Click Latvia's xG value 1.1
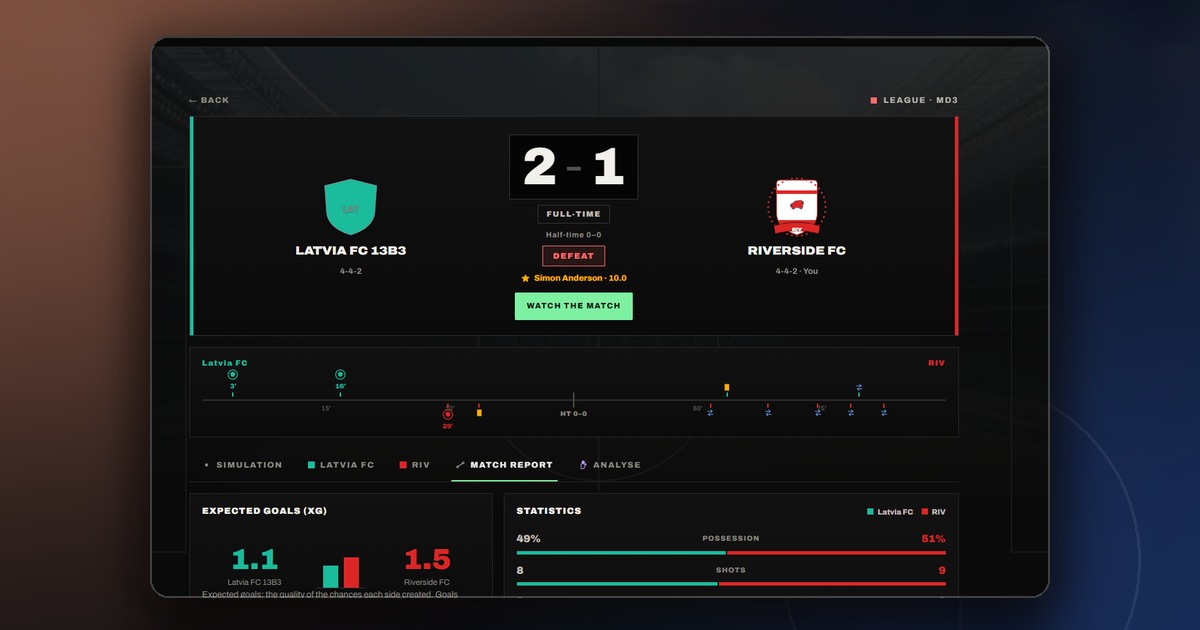The height and width of the screenshot is (630, 1200). (x=254, y=560)
